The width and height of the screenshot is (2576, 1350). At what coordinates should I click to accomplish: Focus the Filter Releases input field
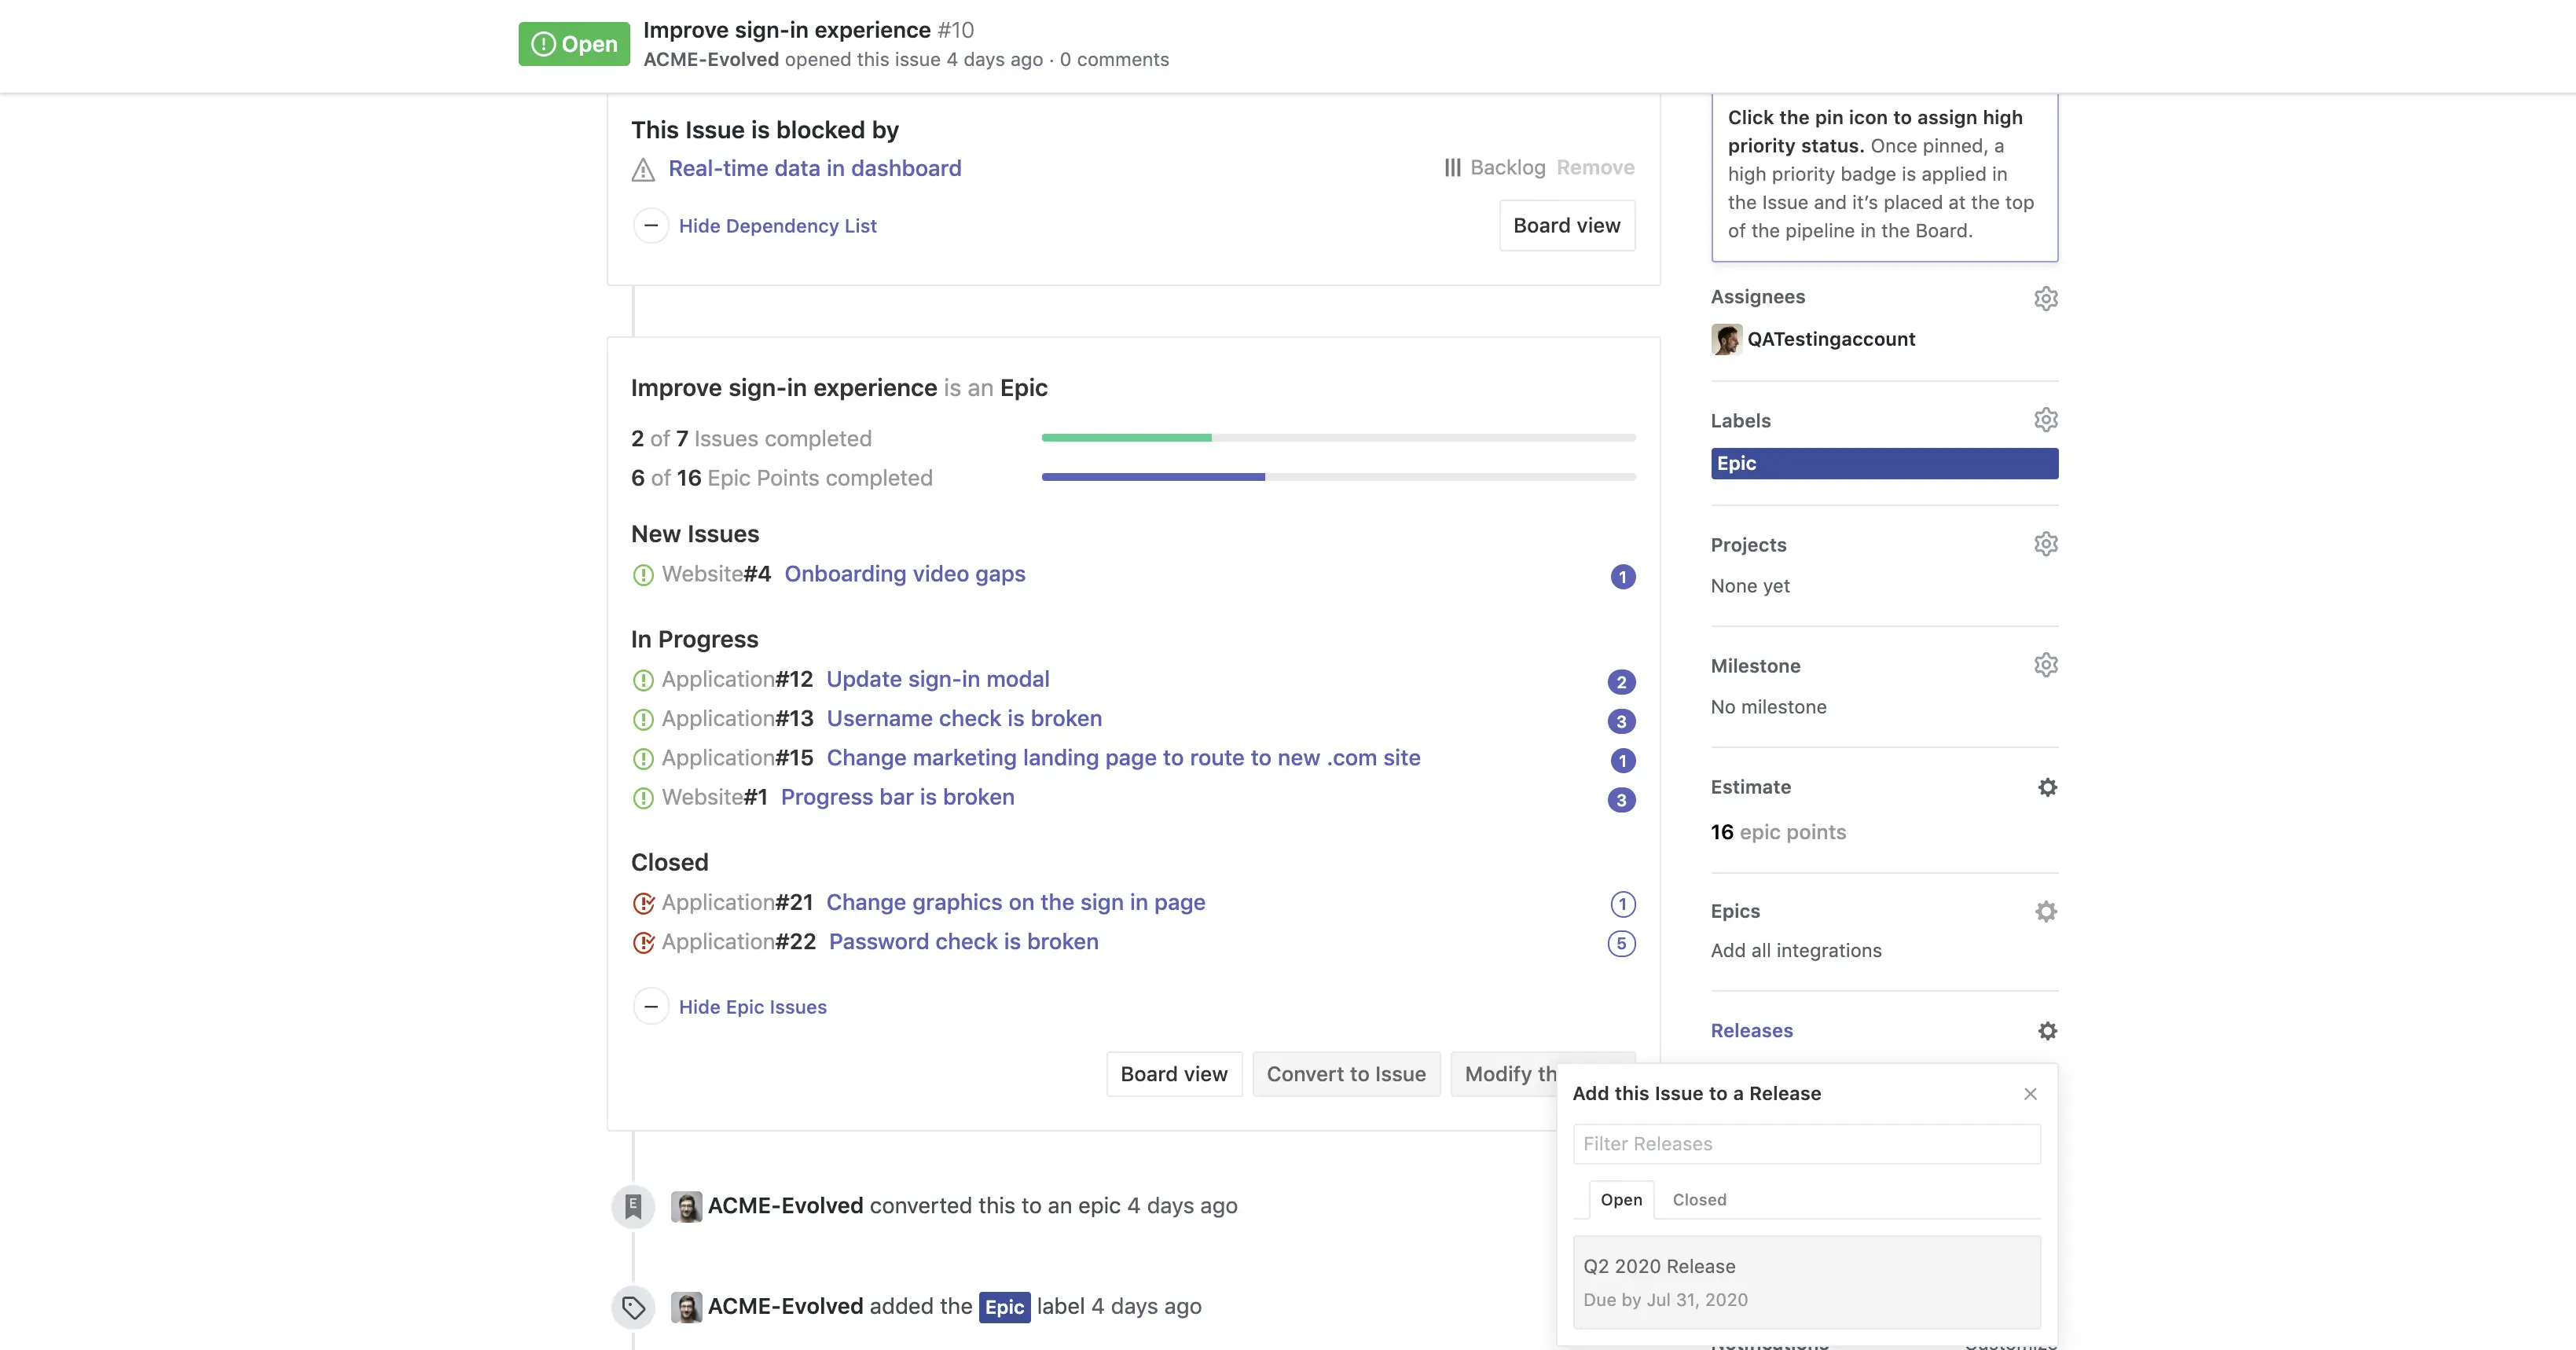click(1806, 1144)
